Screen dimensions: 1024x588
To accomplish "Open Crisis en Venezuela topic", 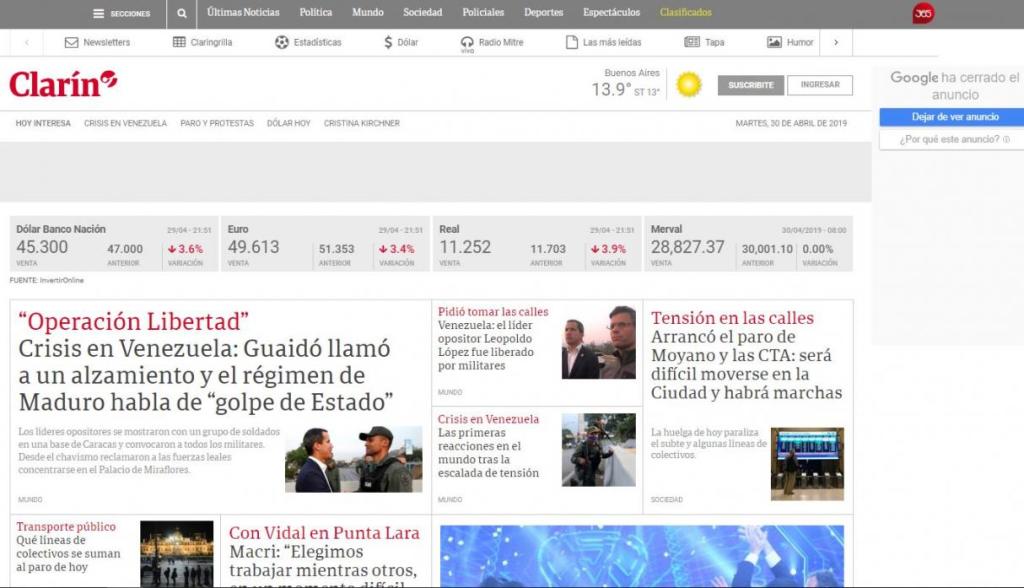I will [125, 123].
